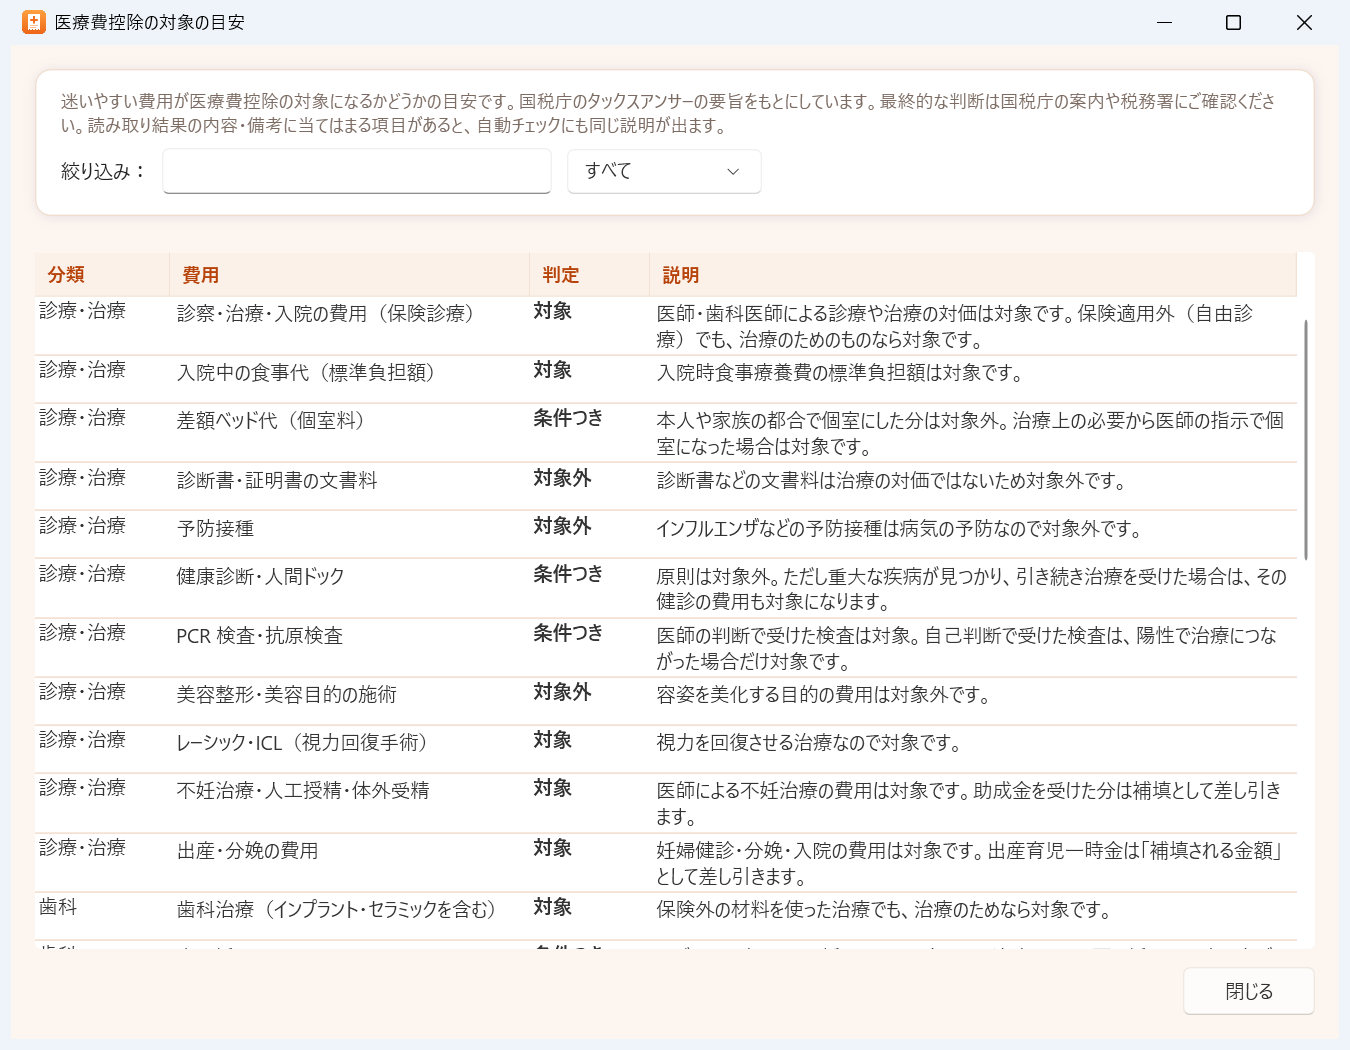This screenshot has height=1050, width=1350.
Task: Click 対象外 in the 美容整形 row
Action: coord(562,692)
